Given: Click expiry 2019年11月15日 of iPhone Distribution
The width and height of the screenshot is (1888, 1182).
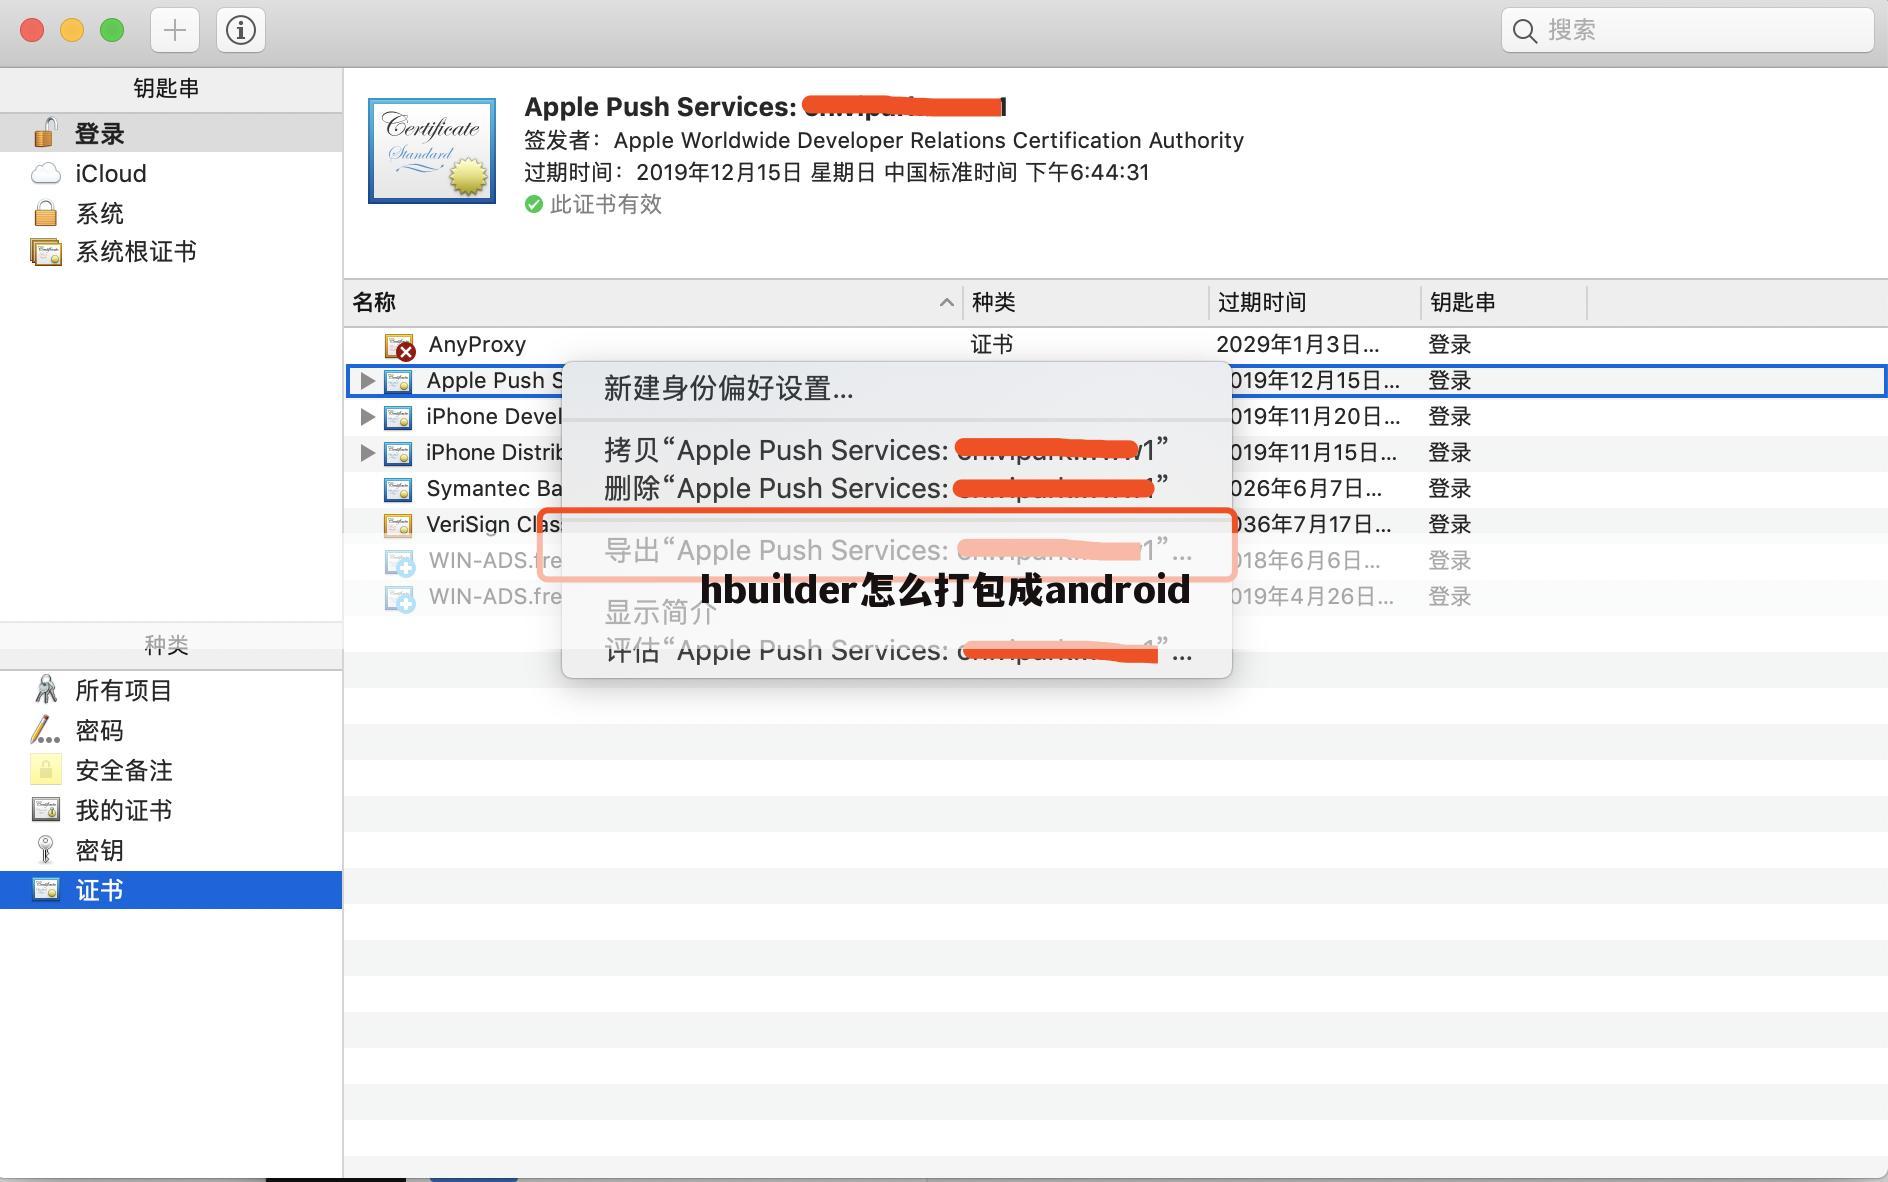Looking at the screenshot, I should pyautogui.click(x=1313, y=452).
